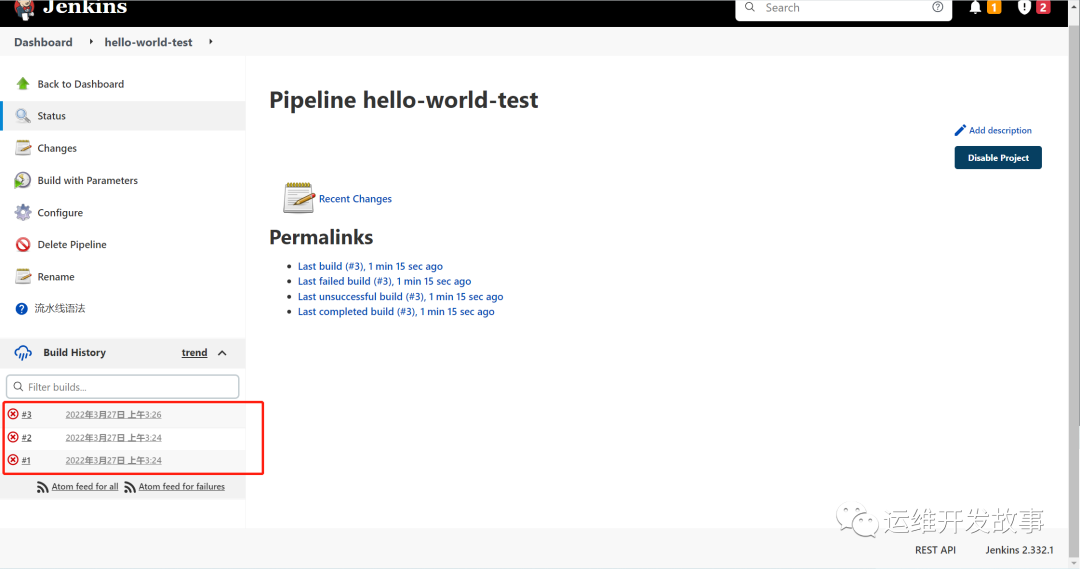
Task: Focus the header Search field
Action: [844, 8]
